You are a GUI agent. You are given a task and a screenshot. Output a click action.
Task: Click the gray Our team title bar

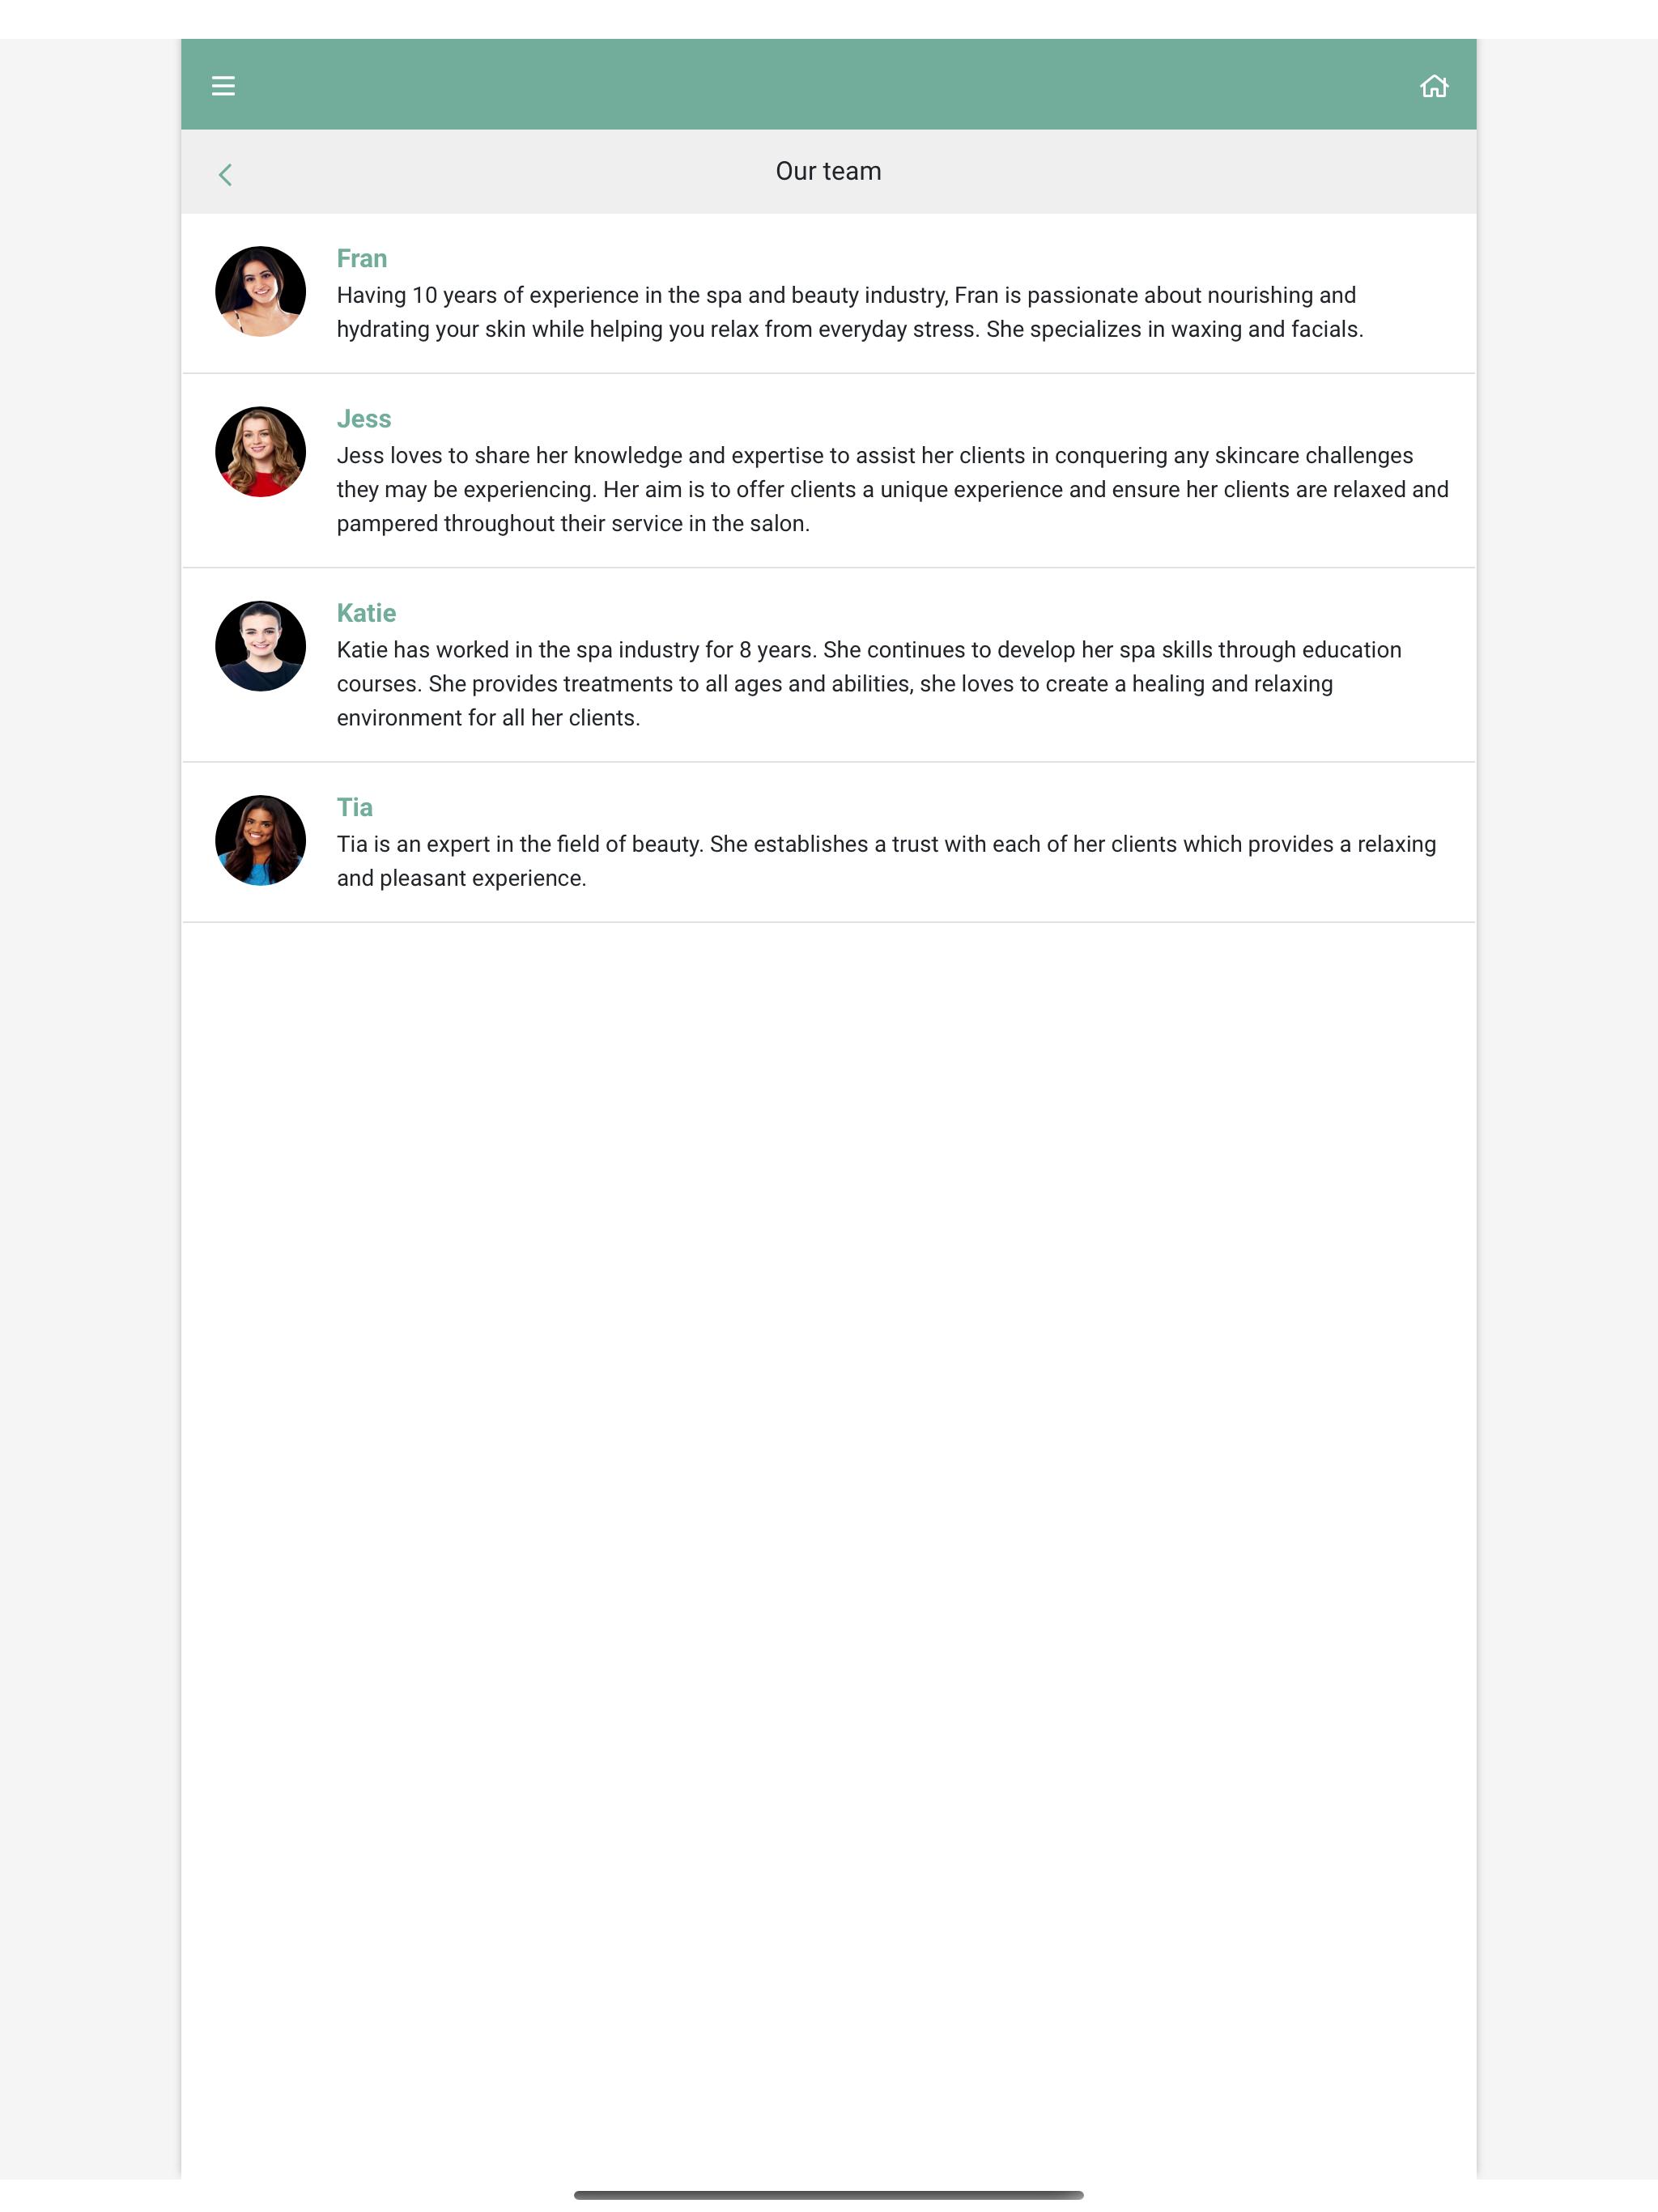828,171
